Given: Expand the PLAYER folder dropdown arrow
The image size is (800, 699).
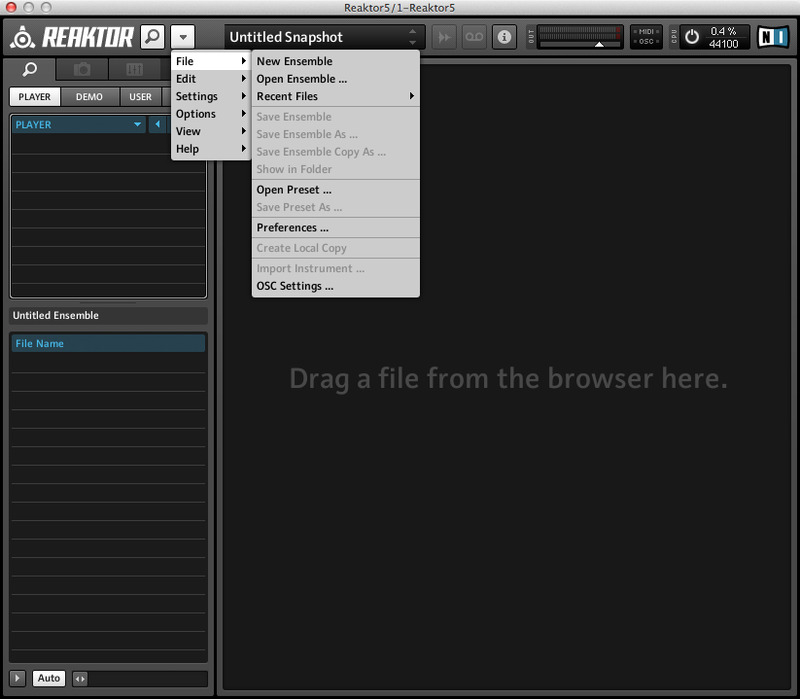Looking at the screenshot, I should (138, 125).
